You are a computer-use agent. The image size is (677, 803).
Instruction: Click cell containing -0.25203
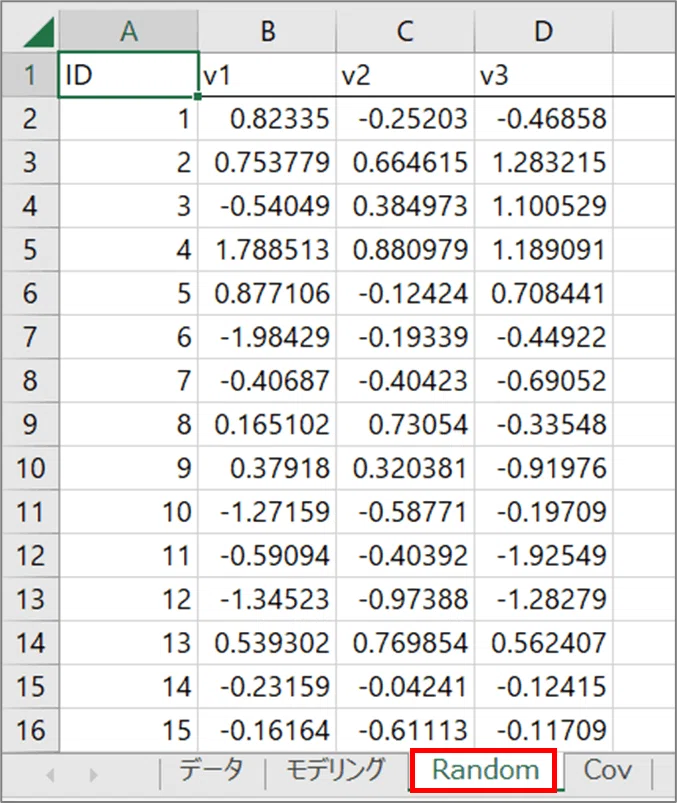coord(406,119)
